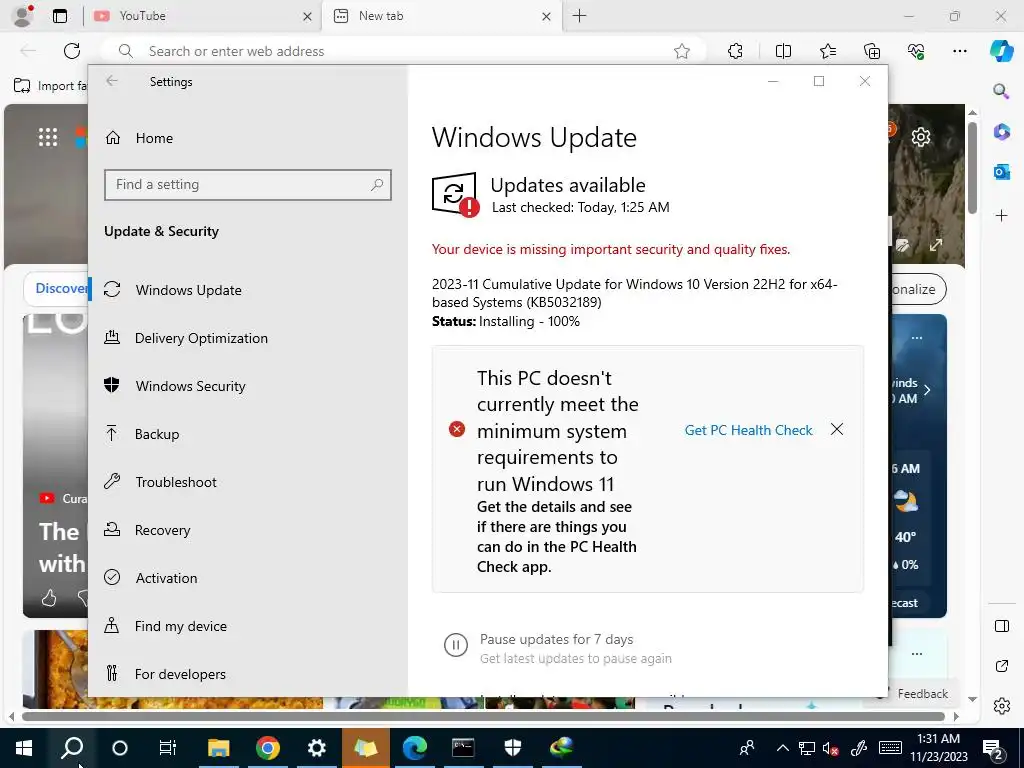
Task: Open new tab page settings gear
Action: pyautogui.click(x=921, y=136)
